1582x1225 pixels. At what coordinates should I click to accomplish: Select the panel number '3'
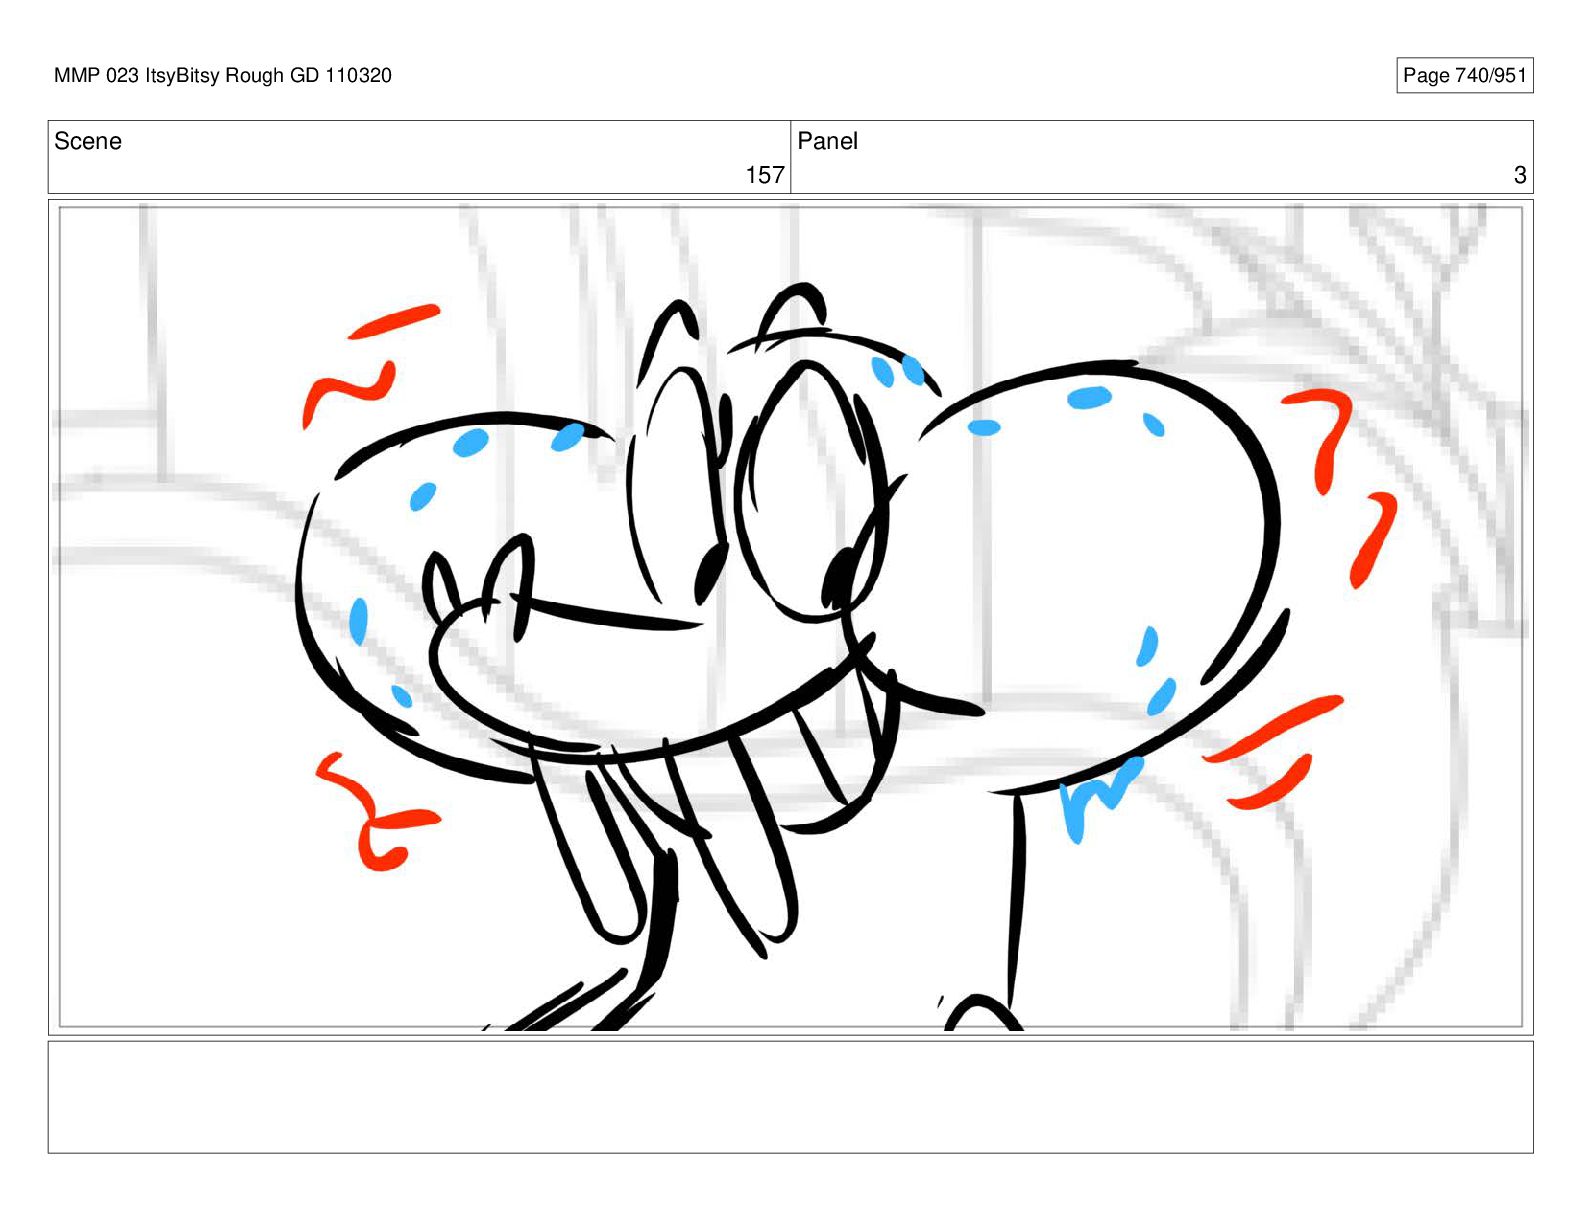coord(1520,175)
